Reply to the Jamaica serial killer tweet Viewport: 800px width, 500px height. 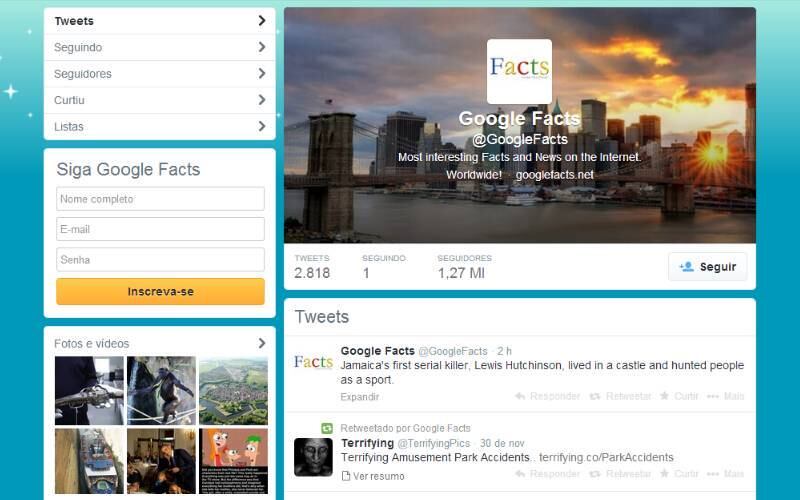pyautogui.click(x=547, y=396)
